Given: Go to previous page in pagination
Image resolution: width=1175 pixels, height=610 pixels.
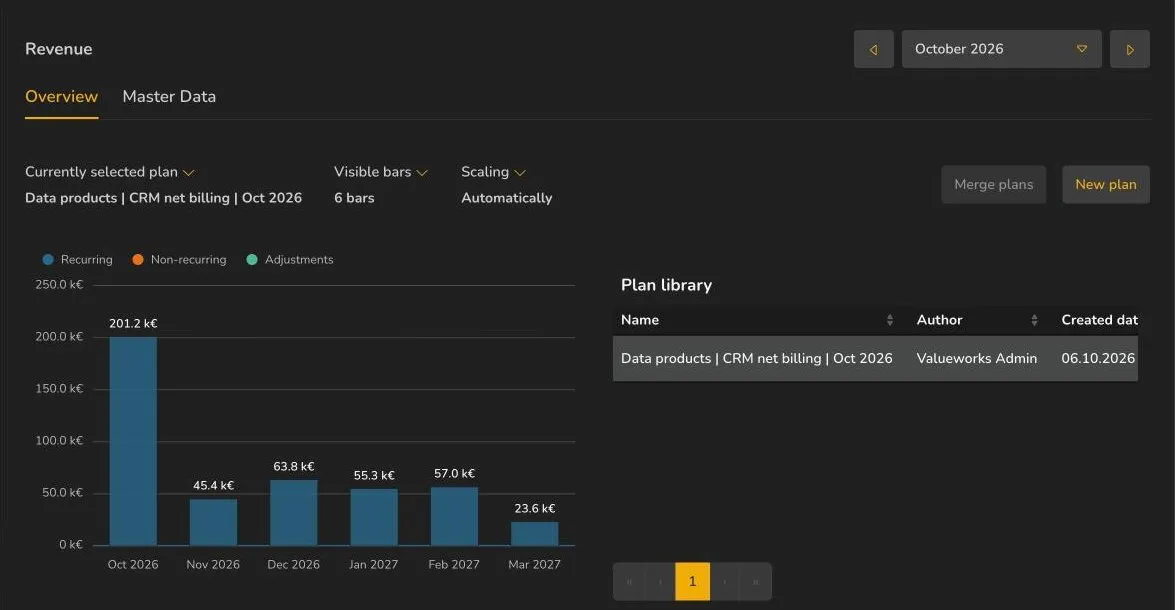Looking at the screenshot, I should (x=660, y=582).
